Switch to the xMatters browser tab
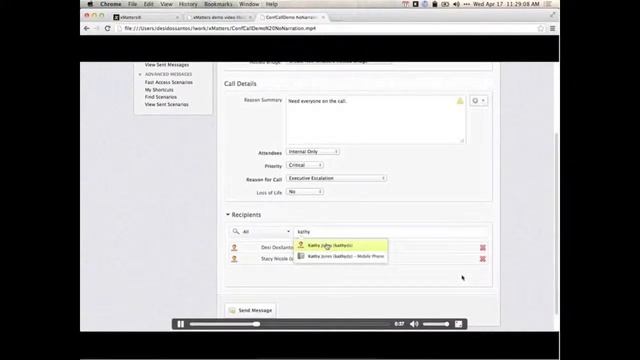The width and height of the screenshot is (640, 360). coord(145,17)
